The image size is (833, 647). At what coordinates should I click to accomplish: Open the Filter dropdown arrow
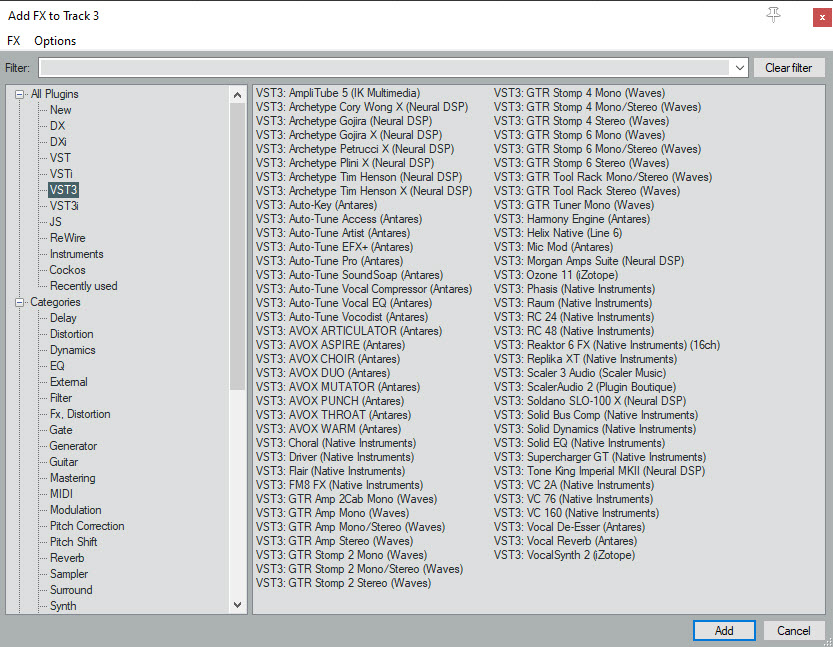(739, 68)
